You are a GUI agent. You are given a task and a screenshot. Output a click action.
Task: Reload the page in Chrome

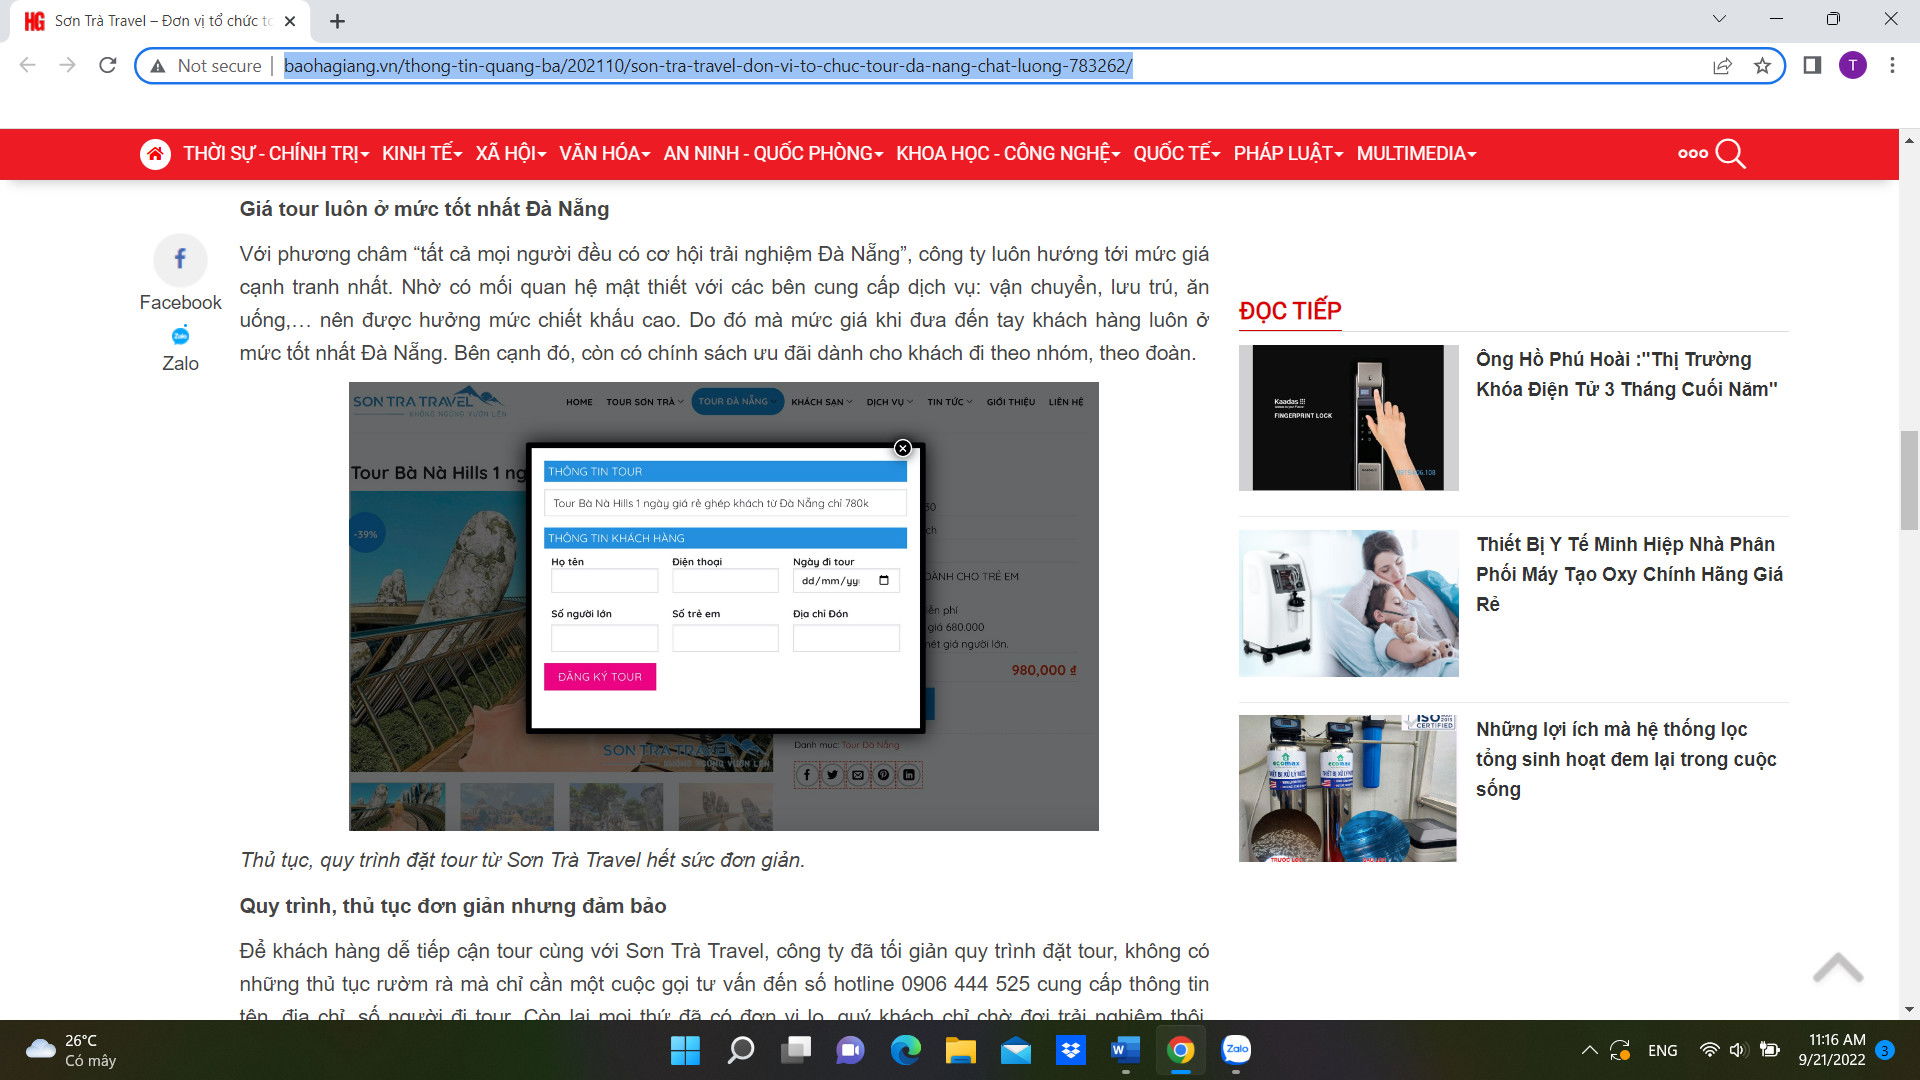[108, 66]
